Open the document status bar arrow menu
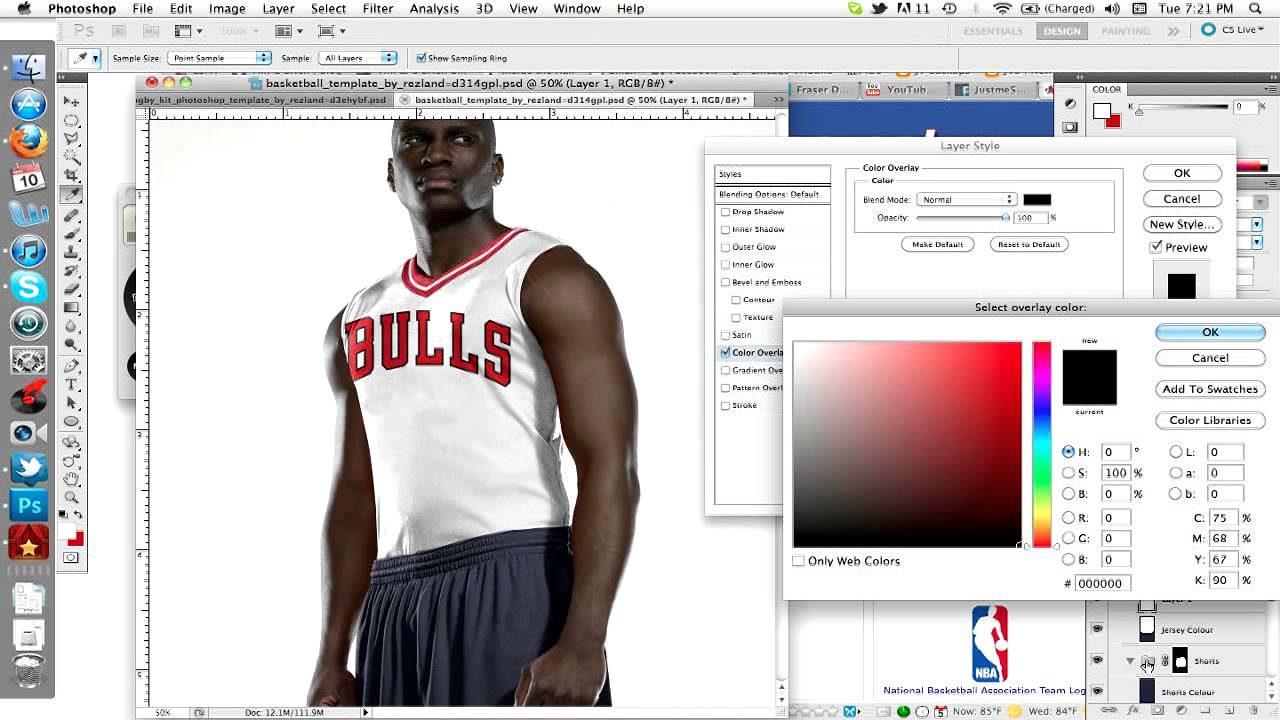The image size is (1280, 720). 365,712
